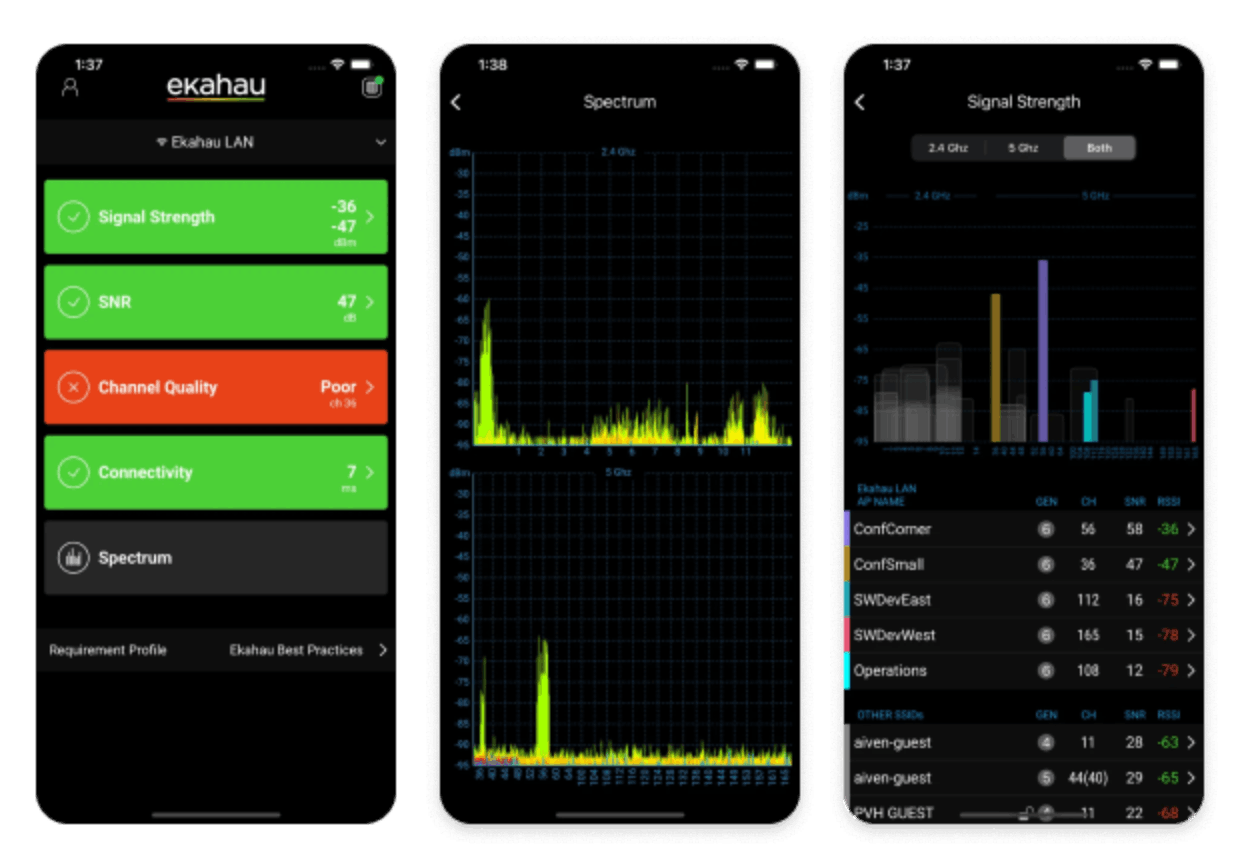Tap the SNR checkmark icon
1240x868 pixels.
click(73, 302)
